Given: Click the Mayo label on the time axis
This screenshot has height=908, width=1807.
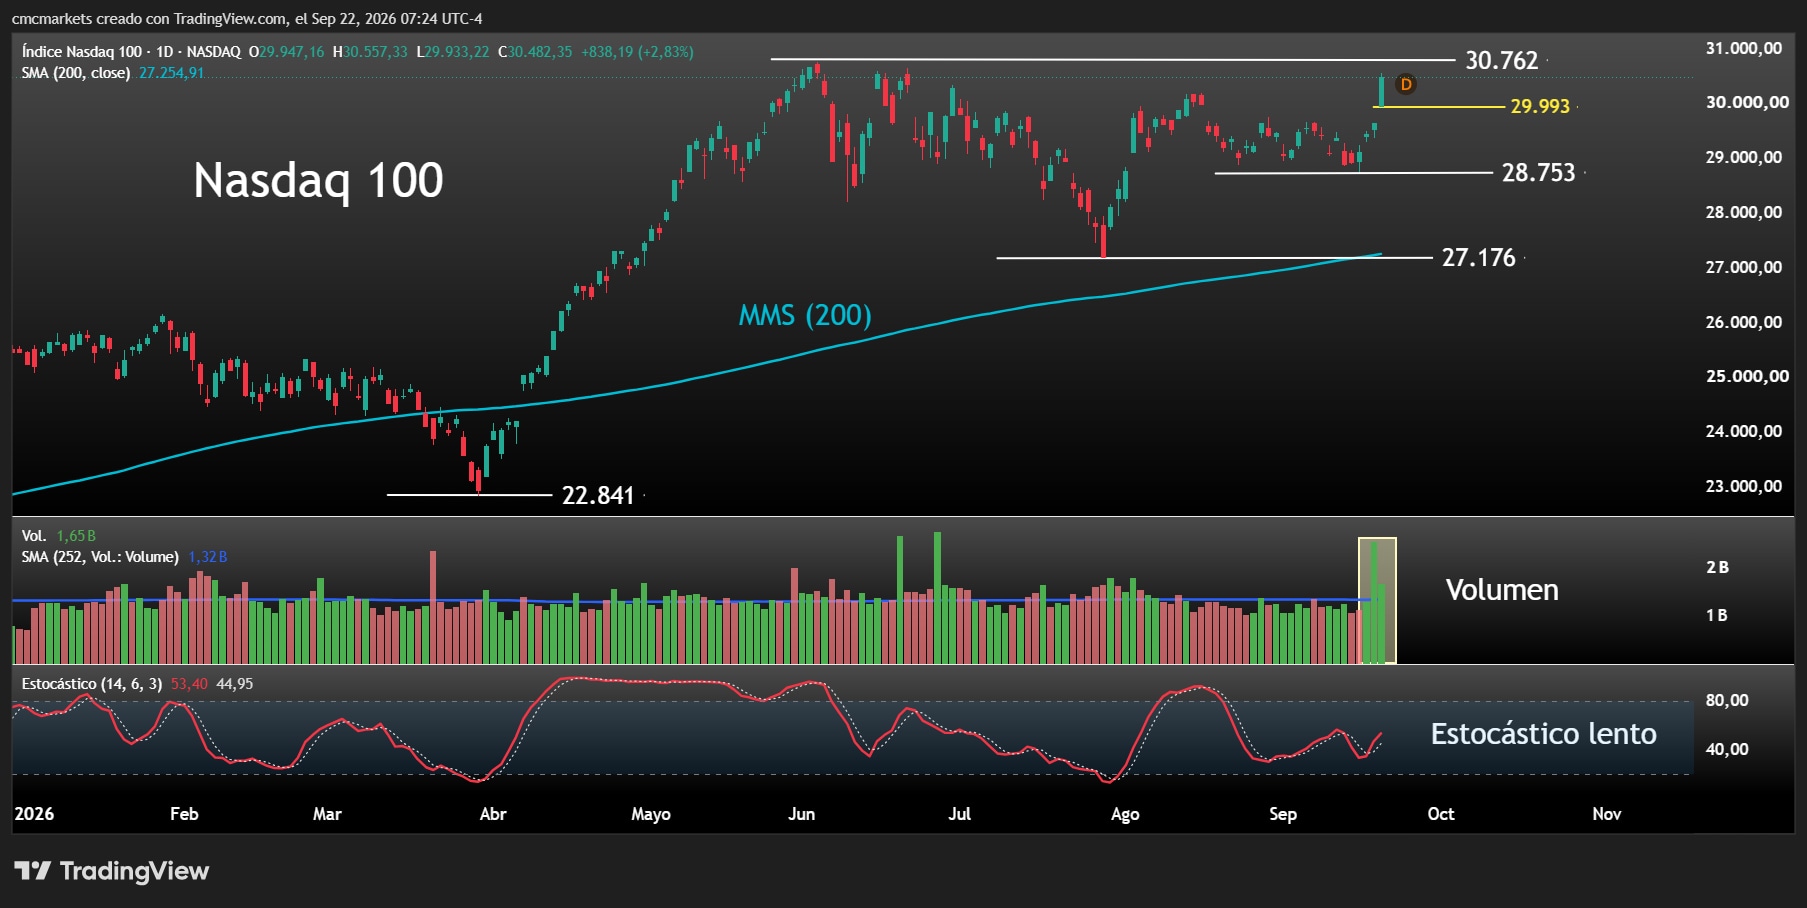Looking at the screenshot, I should pyautogui.click(x=651, y=814).
